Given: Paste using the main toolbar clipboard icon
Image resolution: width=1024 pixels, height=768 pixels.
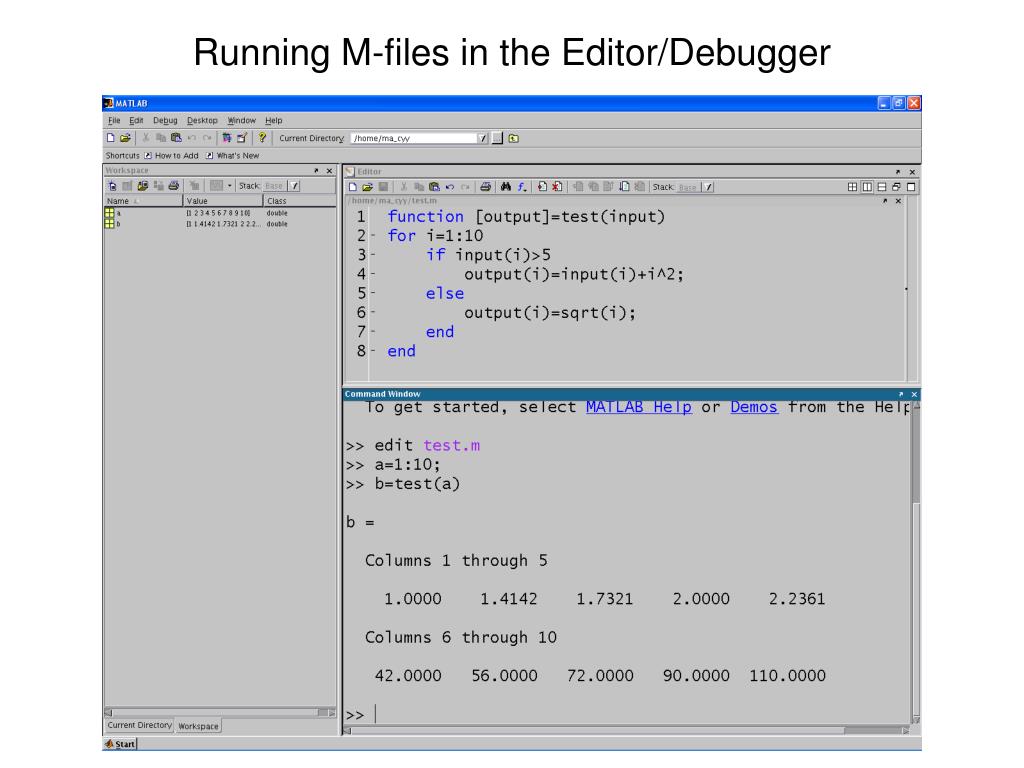Looking at the screenshot, I should (x=176, y=138).
